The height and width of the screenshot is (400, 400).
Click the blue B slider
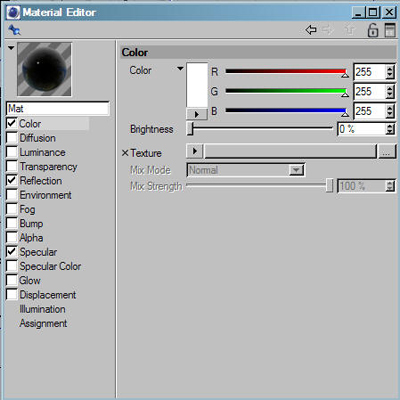(286, 111)
